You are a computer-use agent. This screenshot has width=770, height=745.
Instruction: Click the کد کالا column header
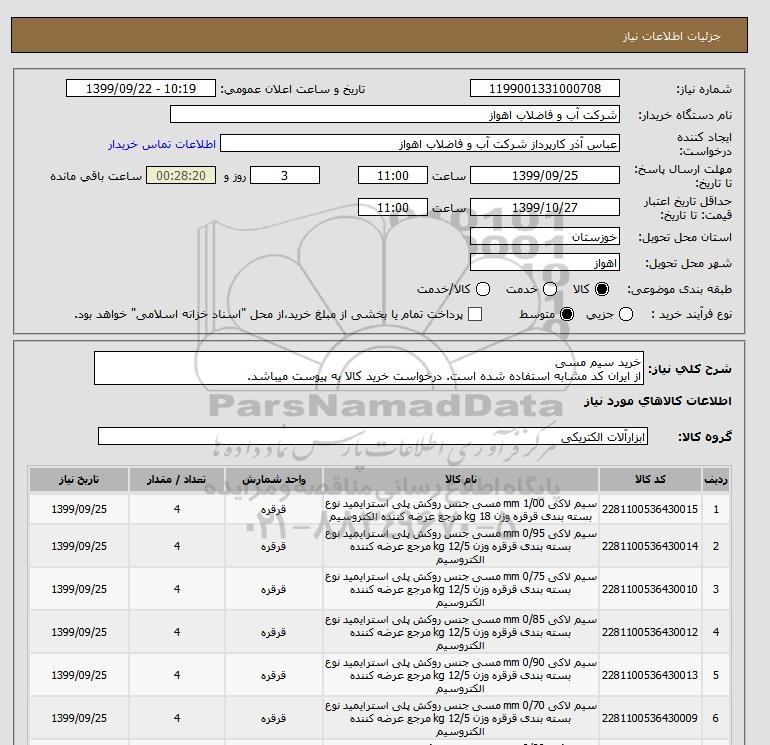pos(650,479)
